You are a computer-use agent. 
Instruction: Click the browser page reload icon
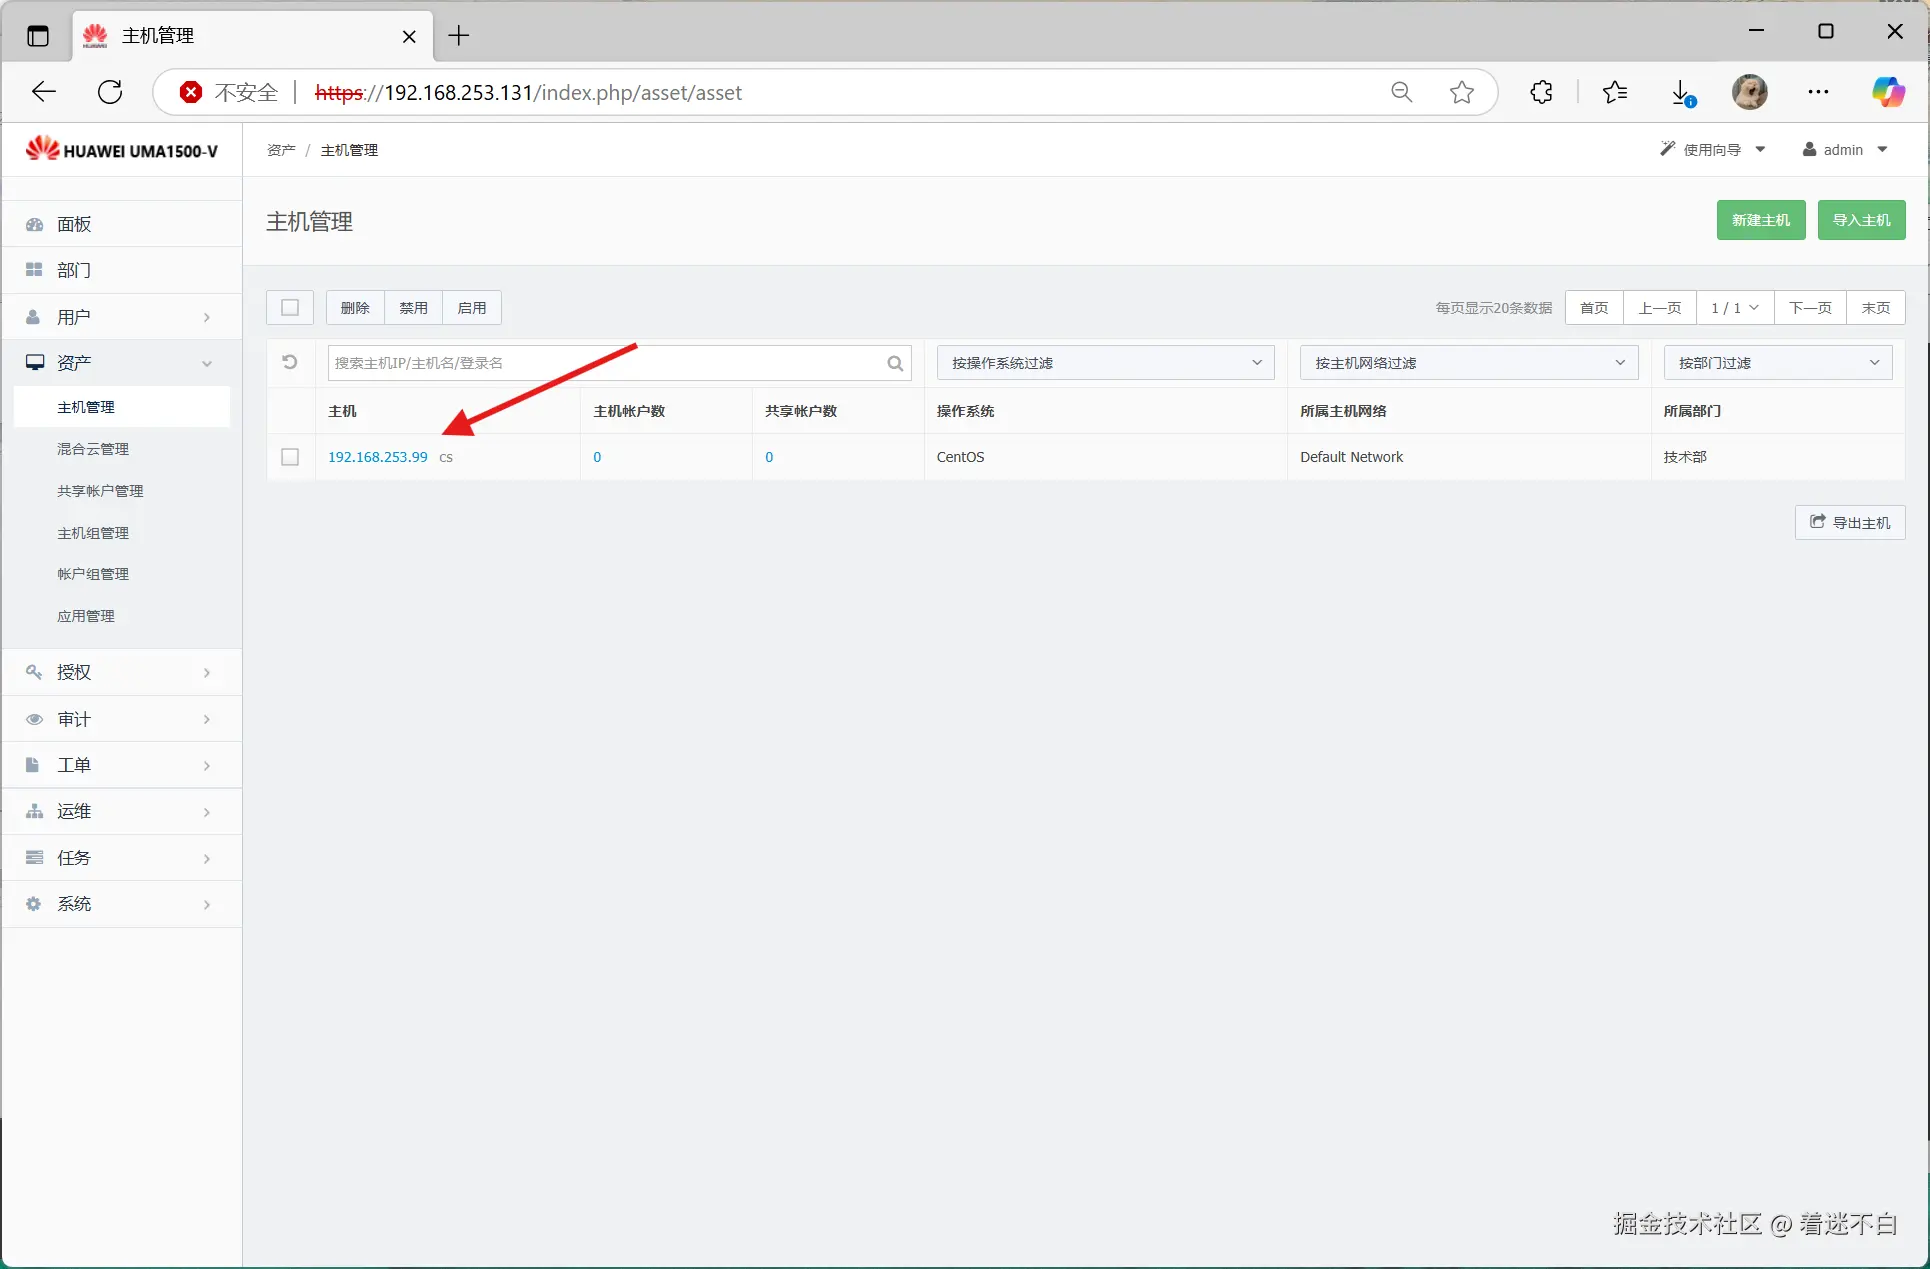click(x=110, y=92)
